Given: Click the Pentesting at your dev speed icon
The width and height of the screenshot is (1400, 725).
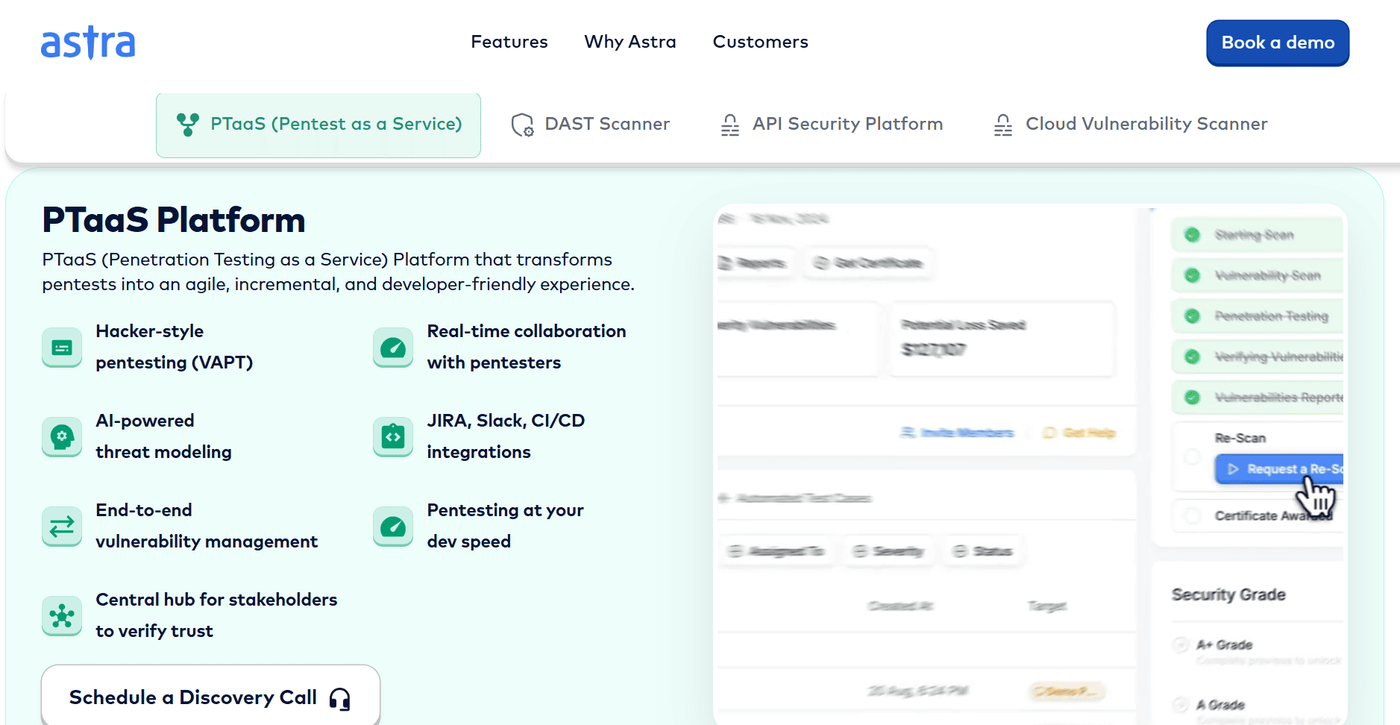Looking at the screenshot, I should coord(393,527).
